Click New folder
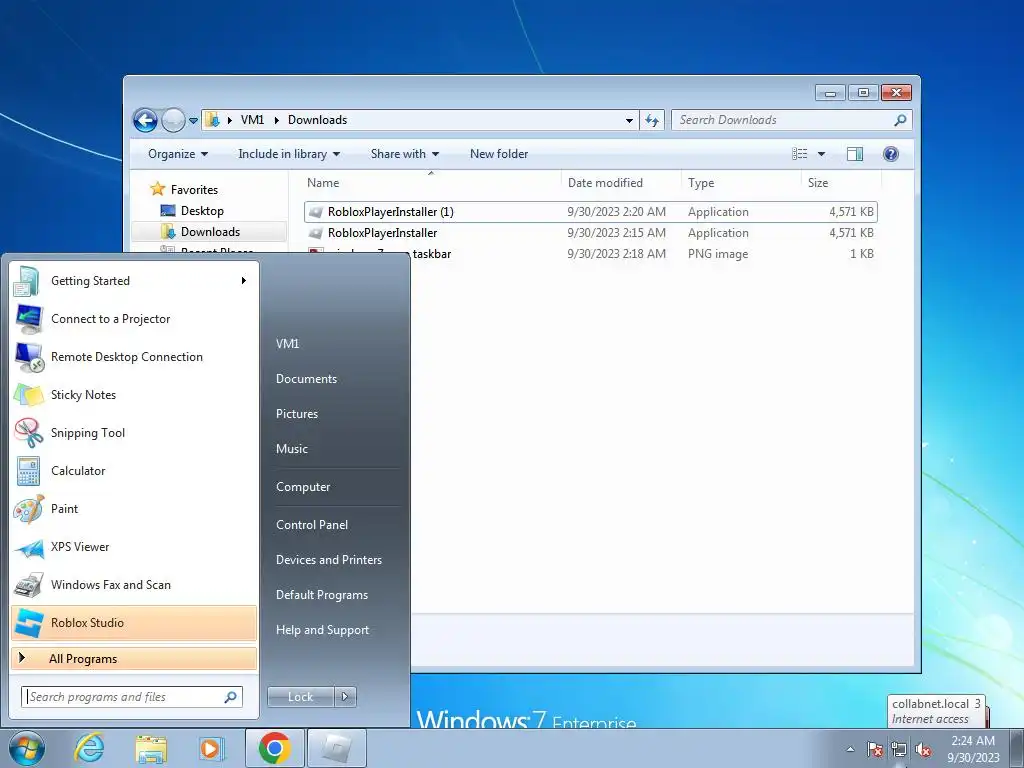 click(499, 154)
